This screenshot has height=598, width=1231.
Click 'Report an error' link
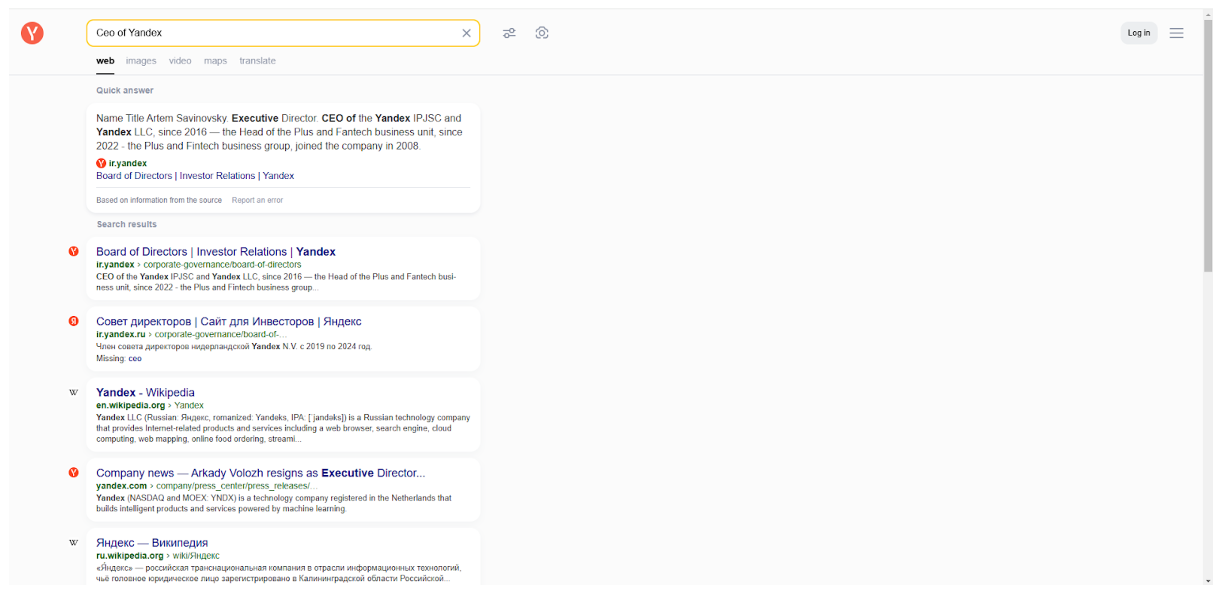(x=257, y=200)
